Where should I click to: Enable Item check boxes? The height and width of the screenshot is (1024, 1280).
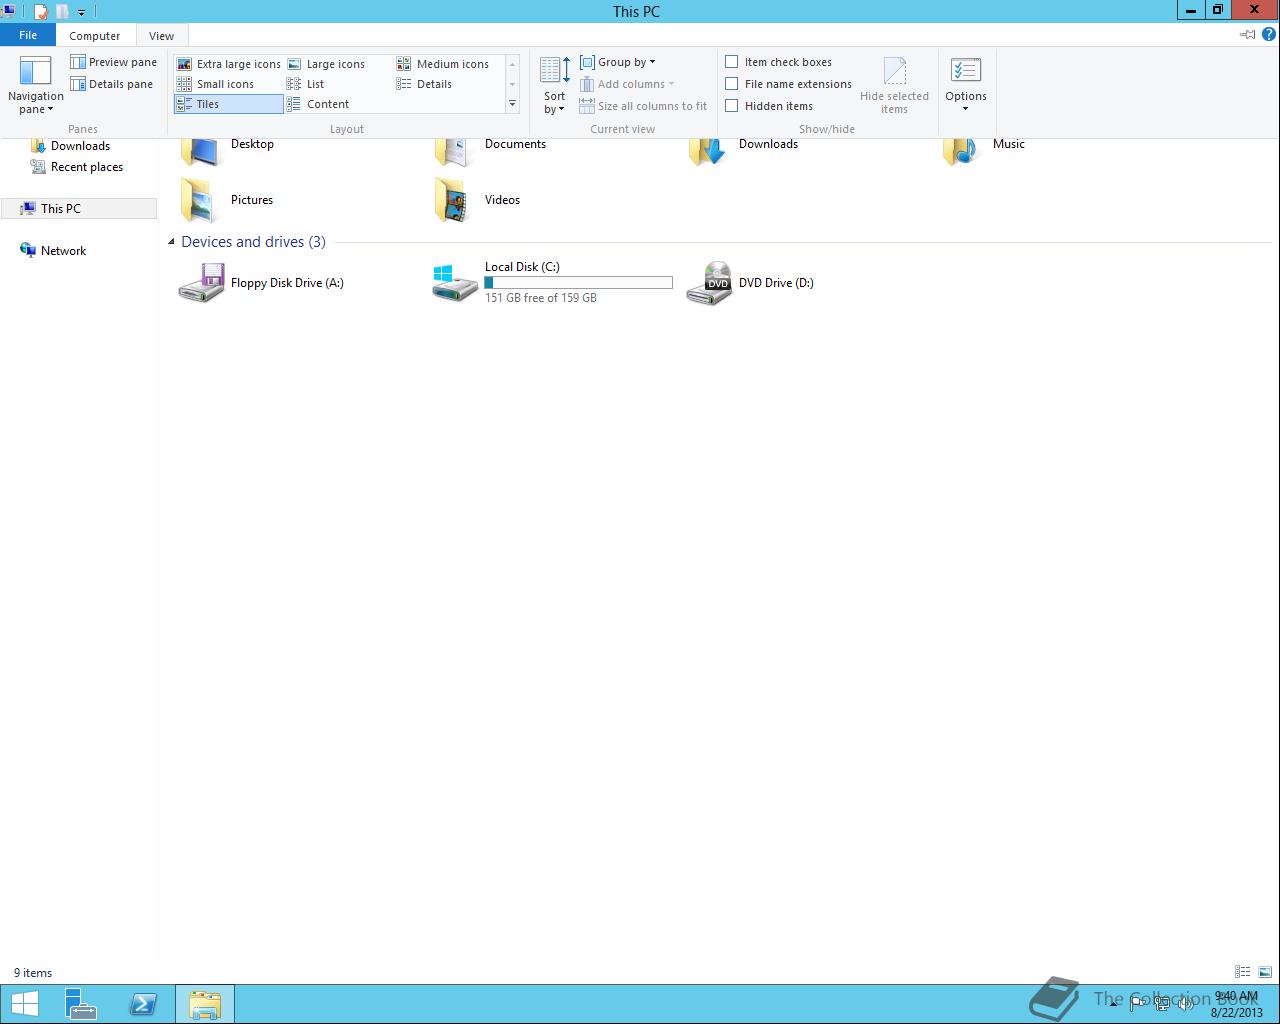[732, 62]
